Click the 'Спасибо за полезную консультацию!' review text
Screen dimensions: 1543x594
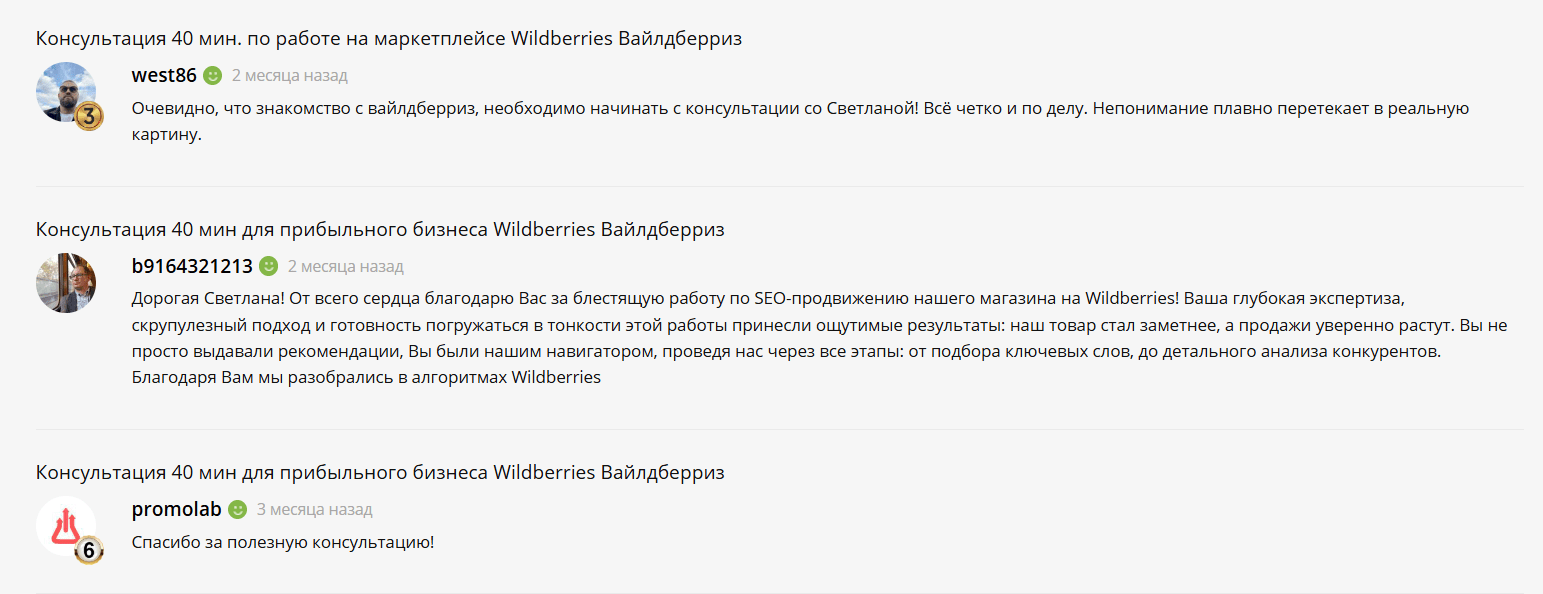coord(283,543)
